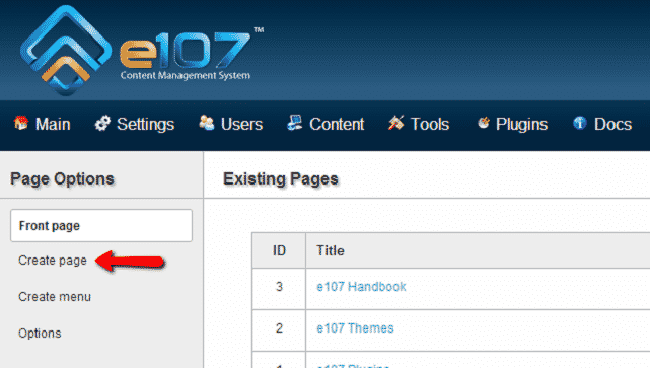Click the gear icon beside Settings
Viewport: 650px width, 368px height.
(102, 123)
